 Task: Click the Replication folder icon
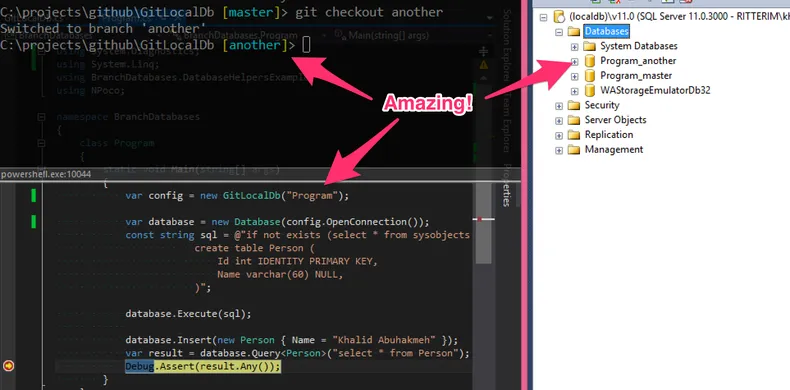tap(574, 135)
